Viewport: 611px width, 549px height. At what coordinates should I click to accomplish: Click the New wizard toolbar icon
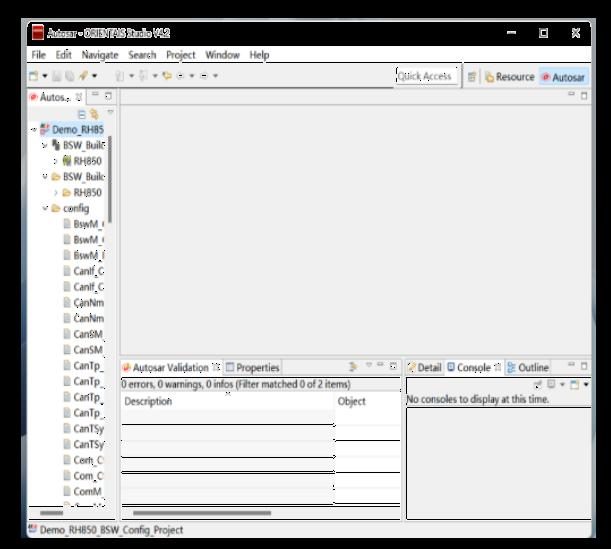coord(34,76)
